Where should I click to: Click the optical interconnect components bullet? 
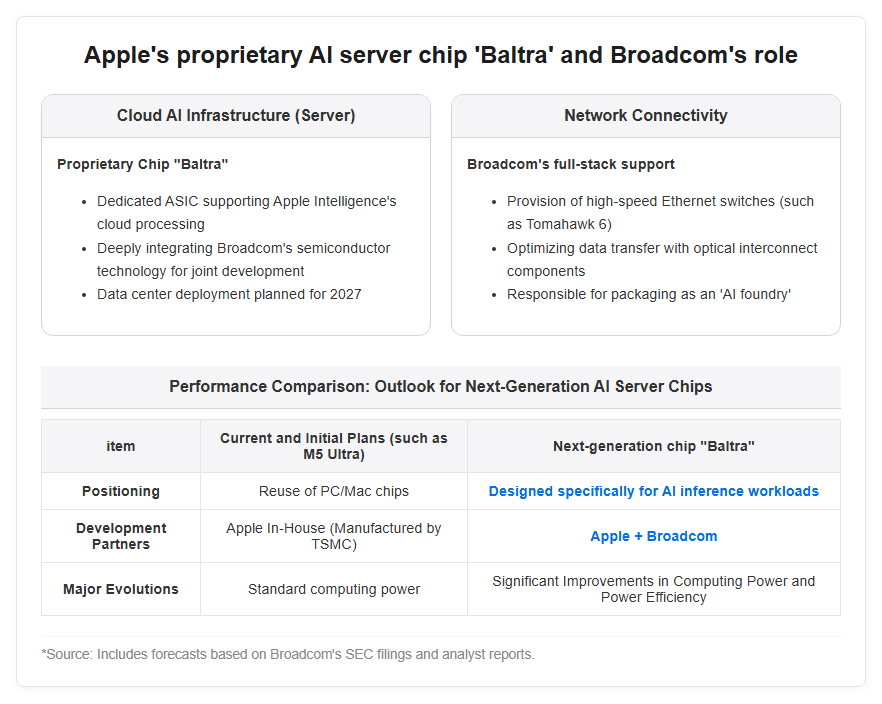pyautogui.click(x=662, y=259)
